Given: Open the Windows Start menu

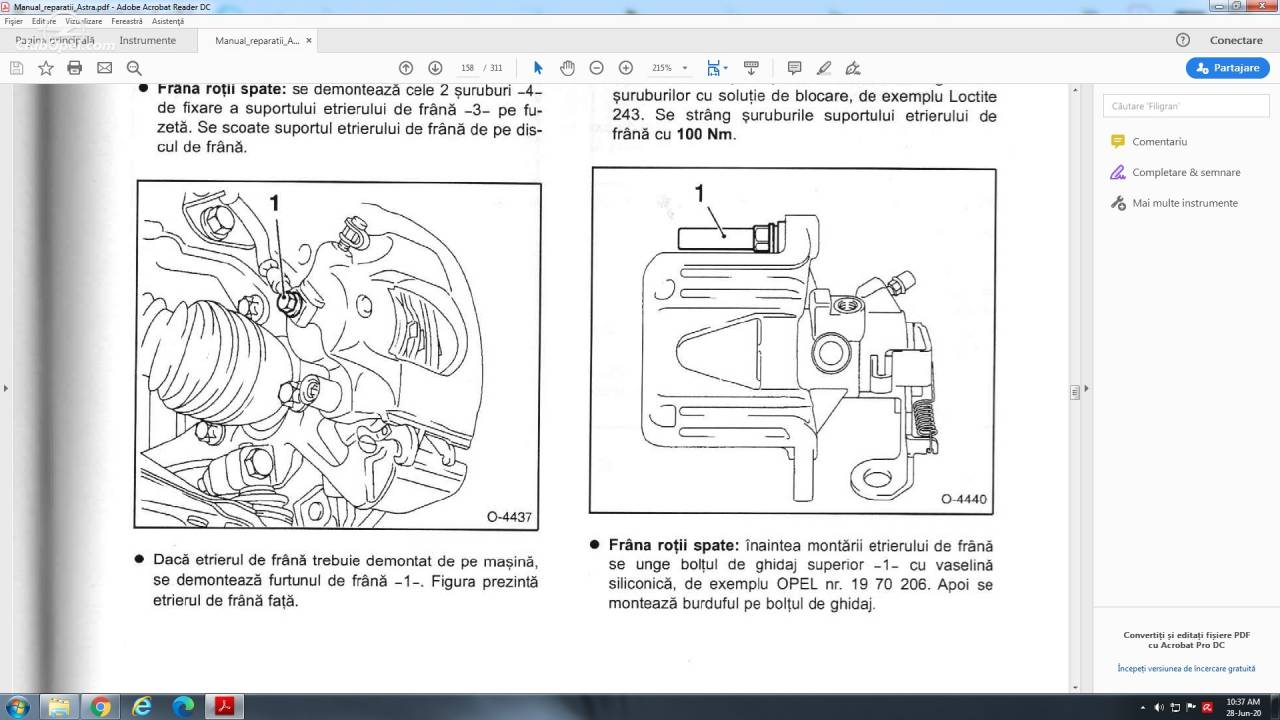Looking at the screenshot, I should [17, 707].
